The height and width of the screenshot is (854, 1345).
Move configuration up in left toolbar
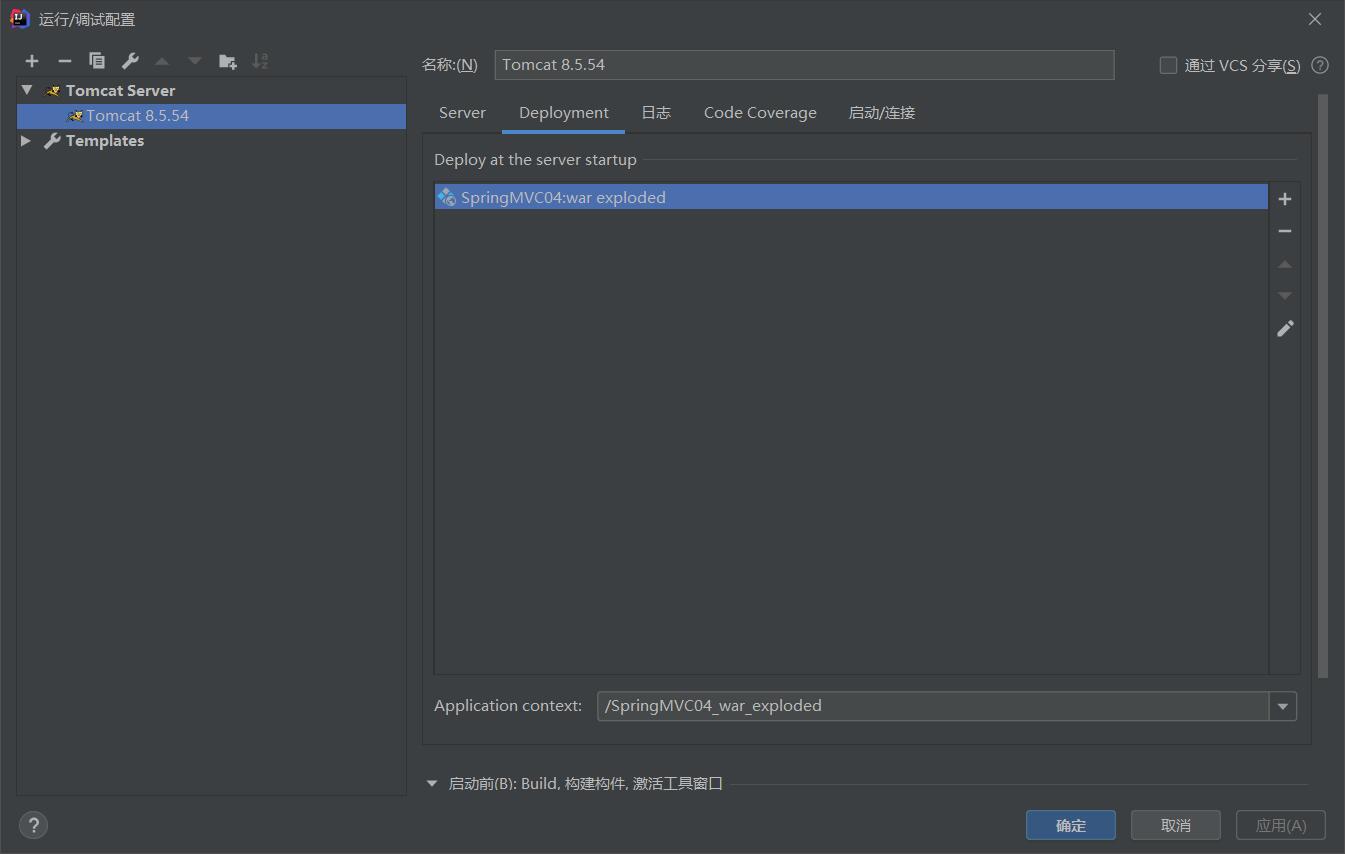click(x=162, y=61)
